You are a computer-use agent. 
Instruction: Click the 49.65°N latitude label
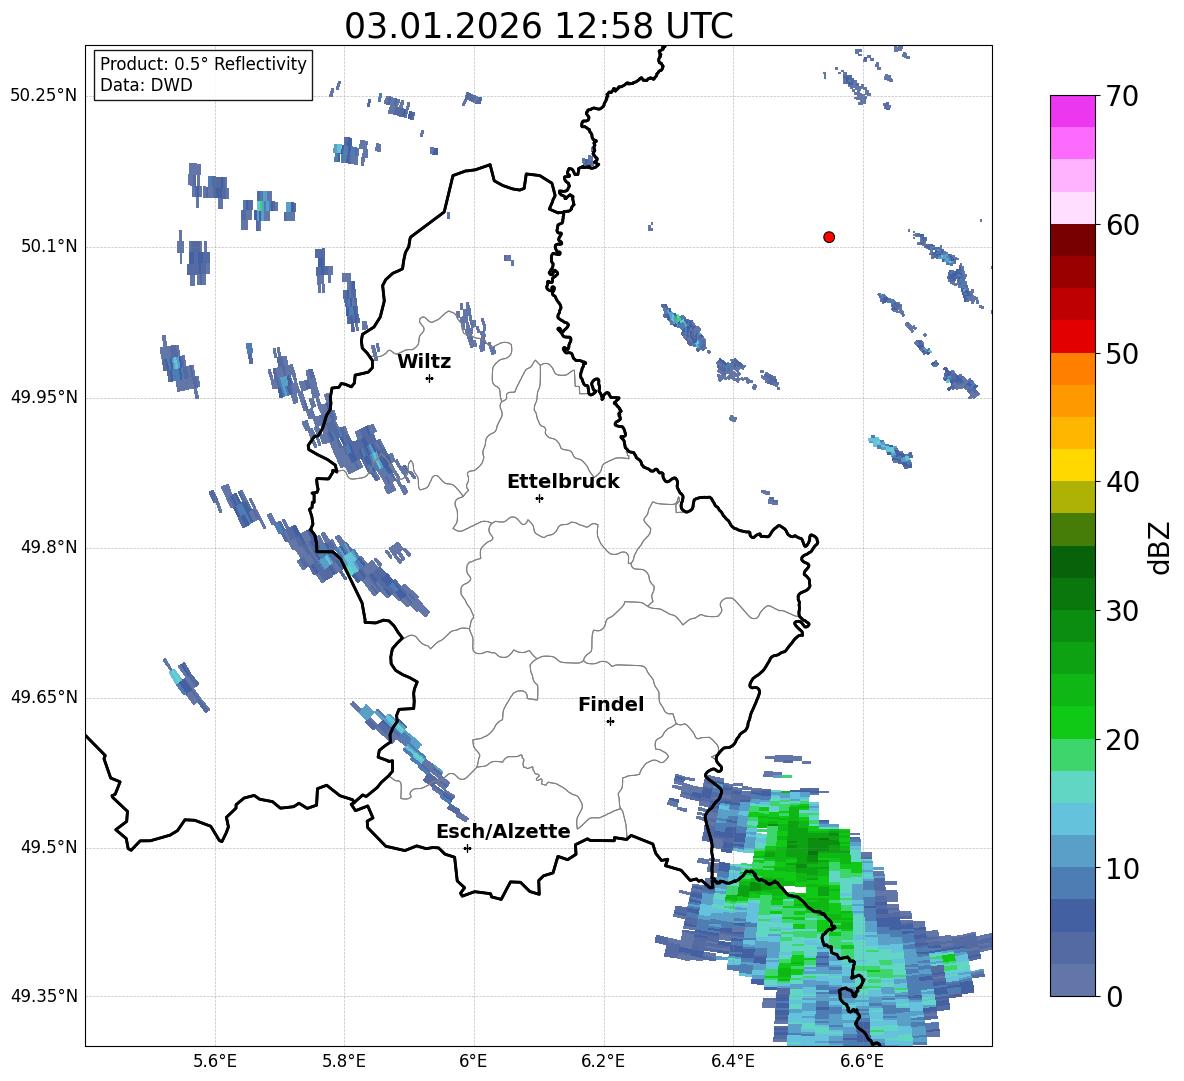click(x=44, y=697)
